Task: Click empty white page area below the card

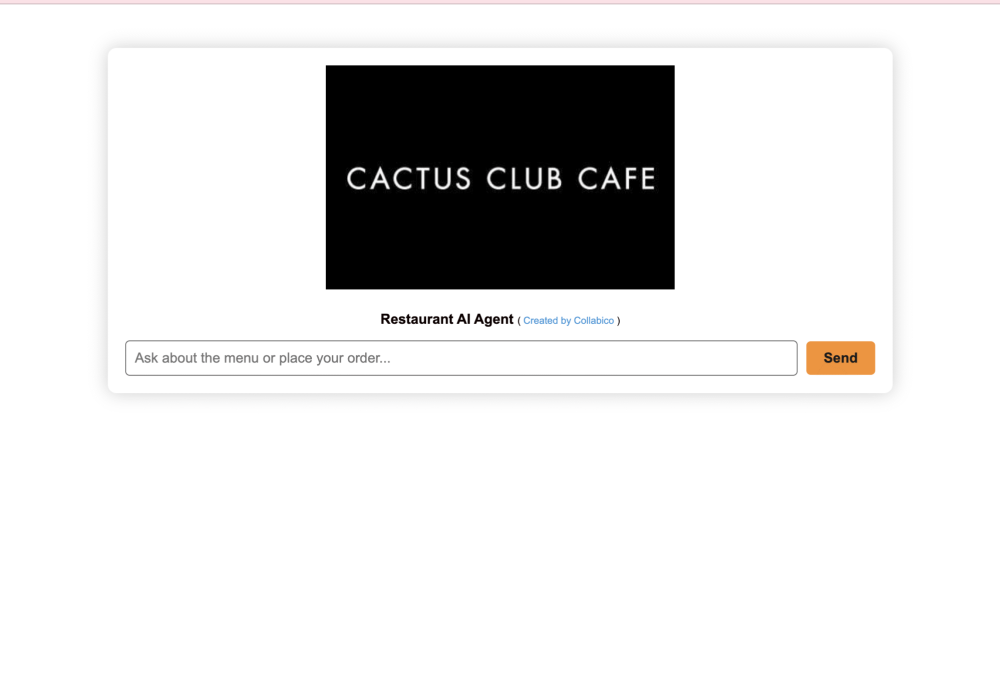Action: [500, 550]
